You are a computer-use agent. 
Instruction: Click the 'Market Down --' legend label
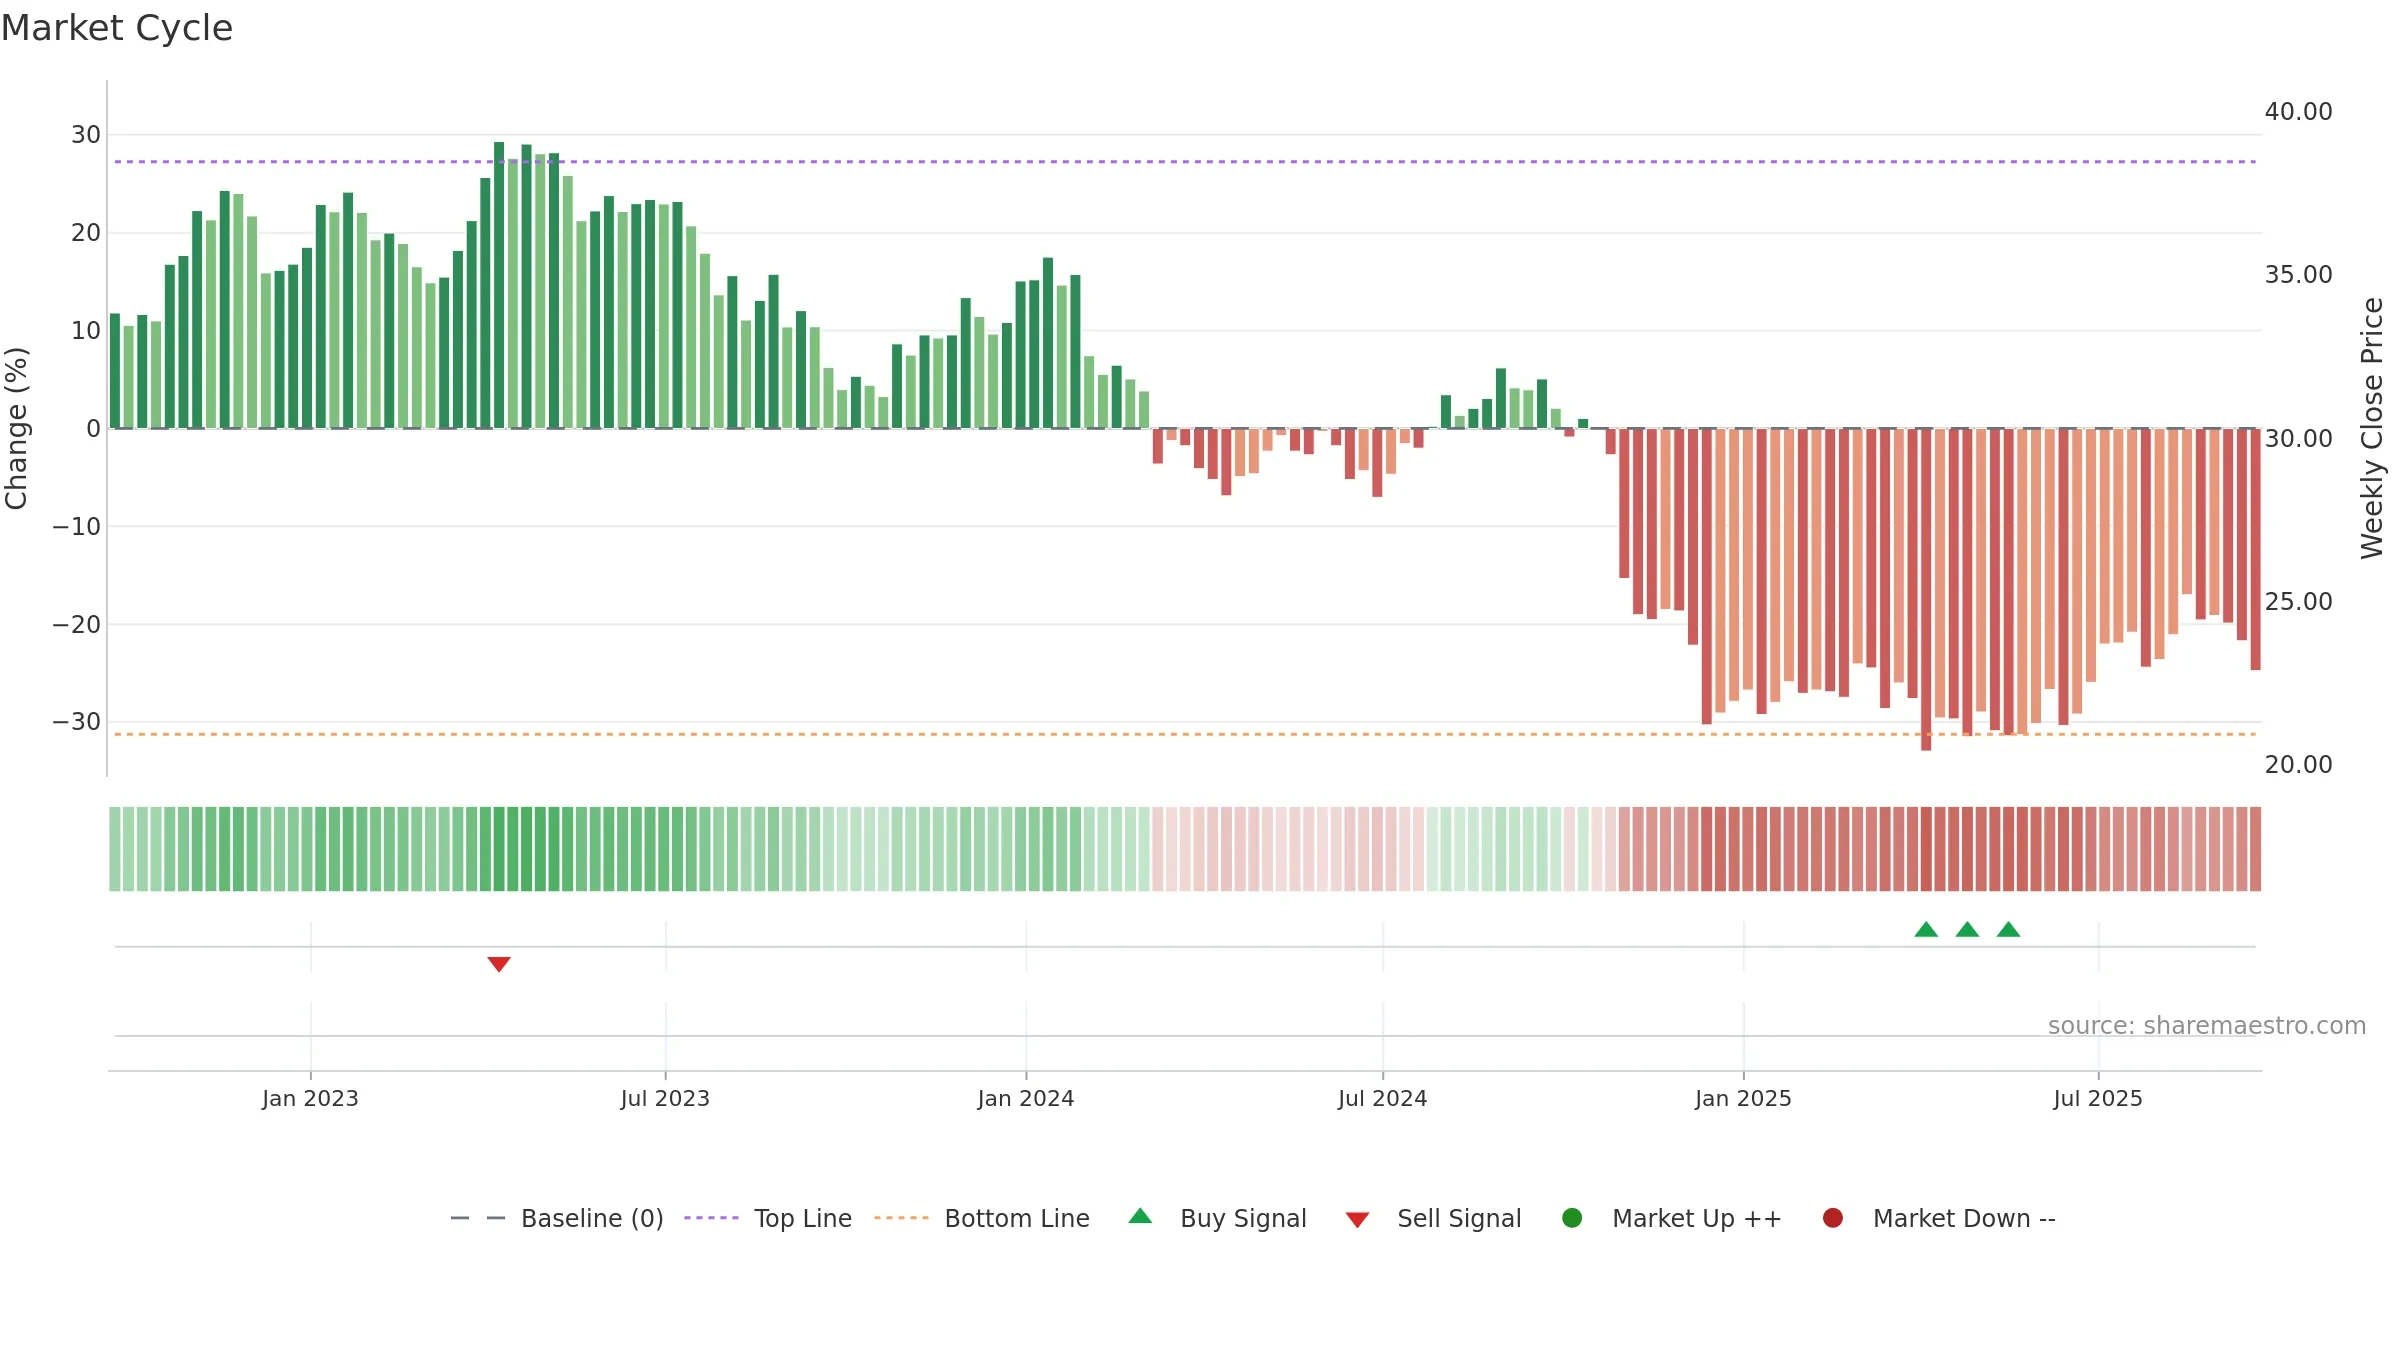(x=1964, y=1219)
